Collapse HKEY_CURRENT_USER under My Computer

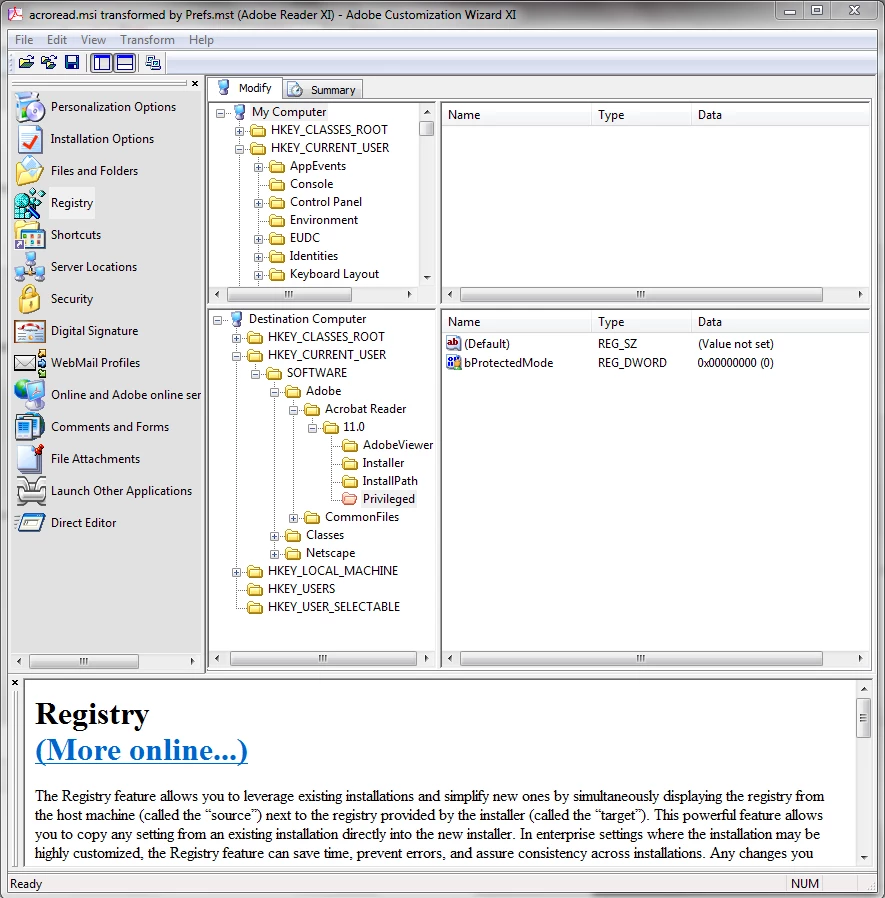coord(239,149)
